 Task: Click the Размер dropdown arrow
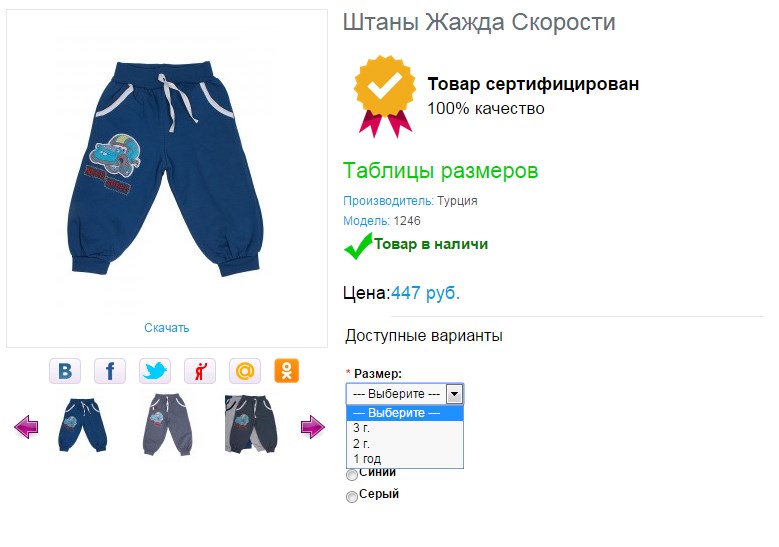coord(455,394)
